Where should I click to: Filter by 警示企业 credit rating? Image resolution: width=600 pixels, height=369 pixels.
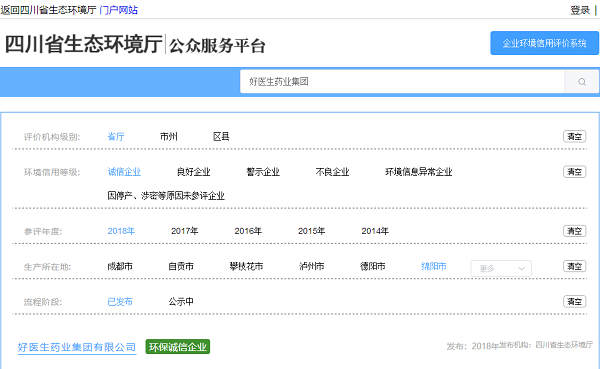coord(263,172)
